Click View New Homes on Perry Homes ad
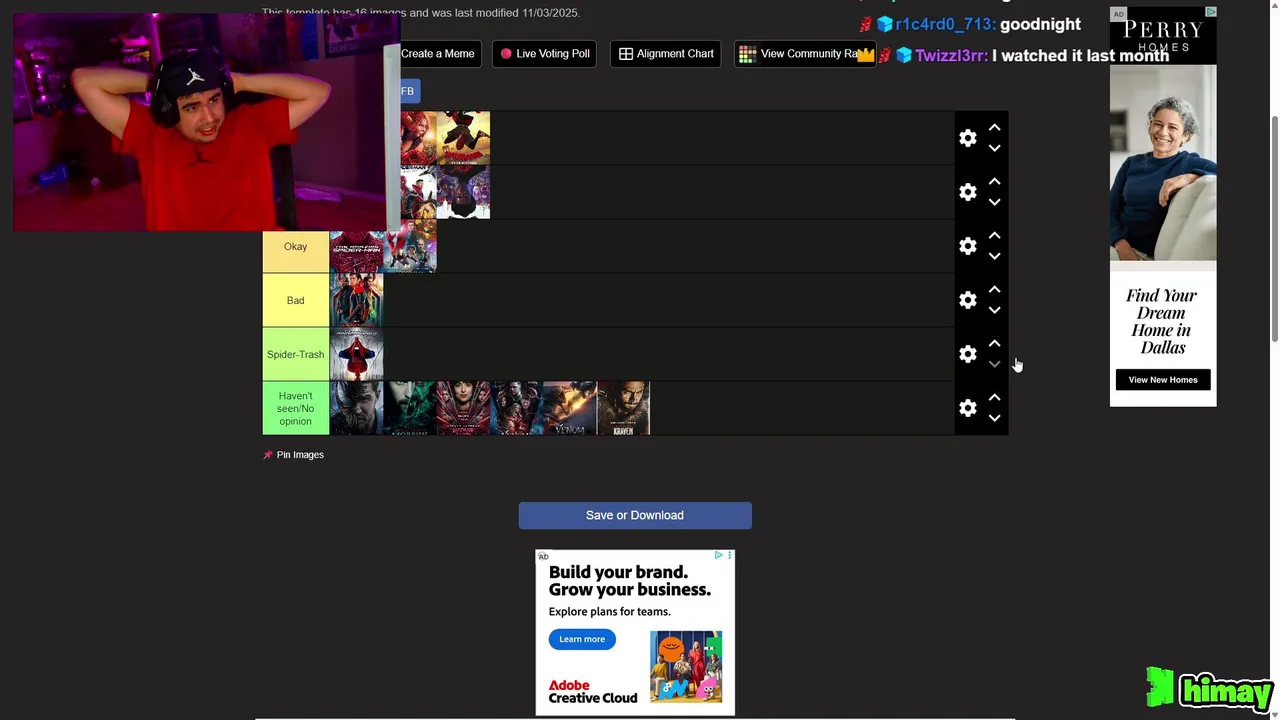 coord(1163,380)
